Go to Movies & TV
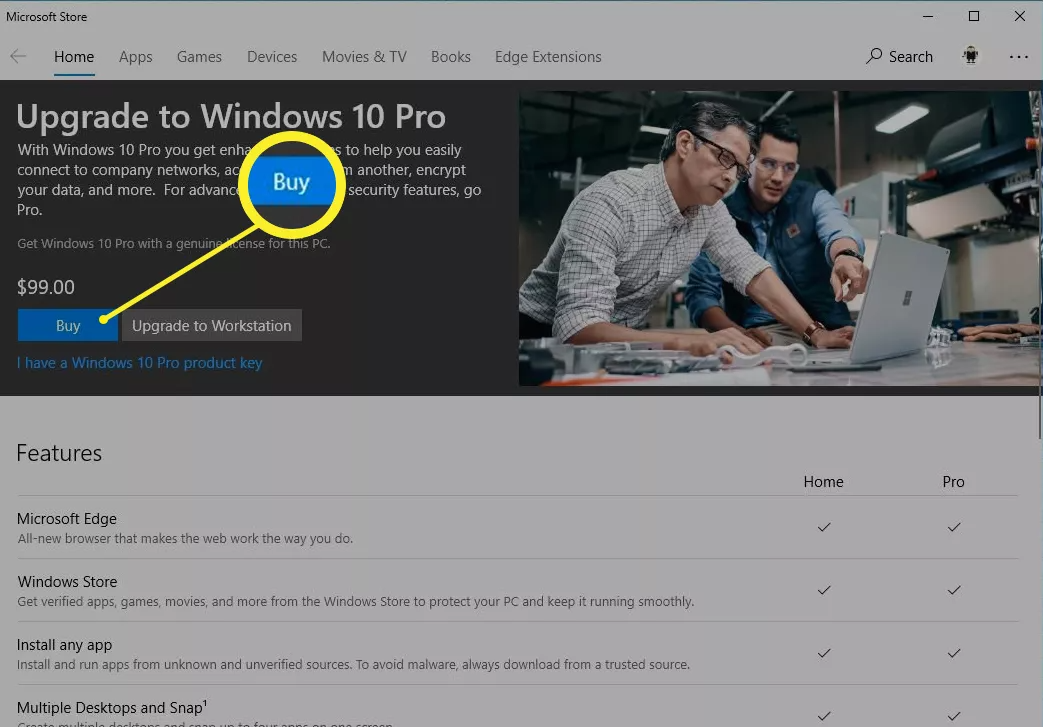The image size is (1043, 727). [364, 57]
